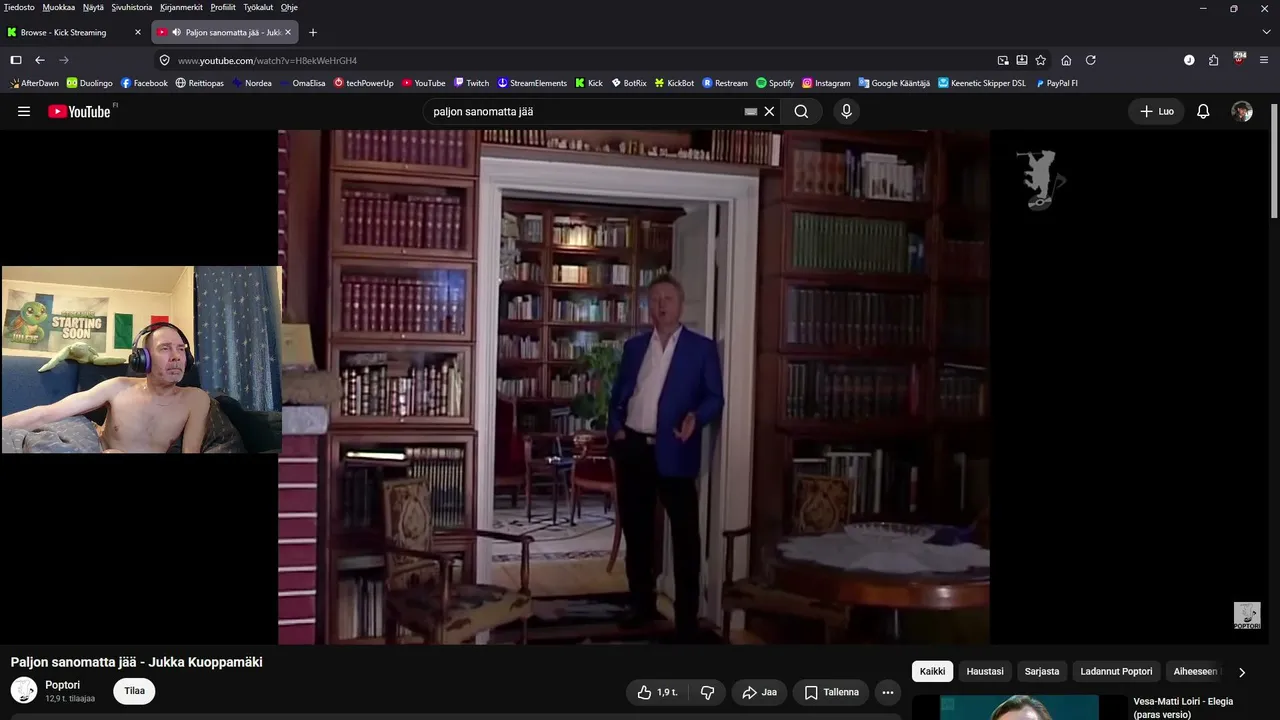Open the YouTube account avatar menu

(1242, 112)
